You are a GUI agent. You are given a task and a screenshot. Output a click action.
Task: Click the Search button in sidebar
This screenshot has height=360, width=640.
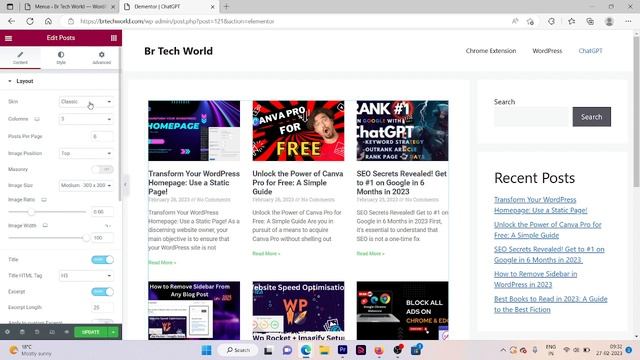[x=591, y=117]
